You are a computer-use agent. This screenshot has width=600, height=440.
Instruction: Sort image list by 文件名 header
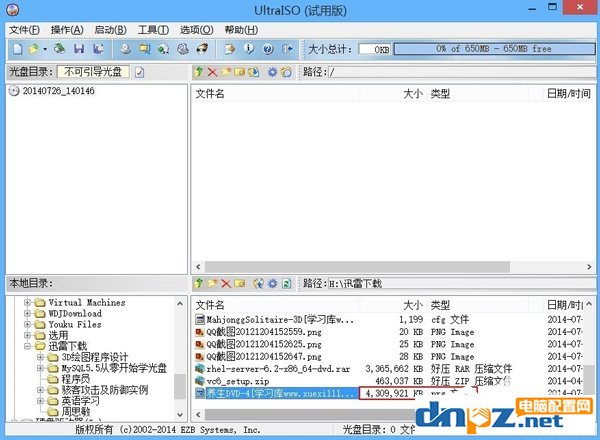pos(276,94)
